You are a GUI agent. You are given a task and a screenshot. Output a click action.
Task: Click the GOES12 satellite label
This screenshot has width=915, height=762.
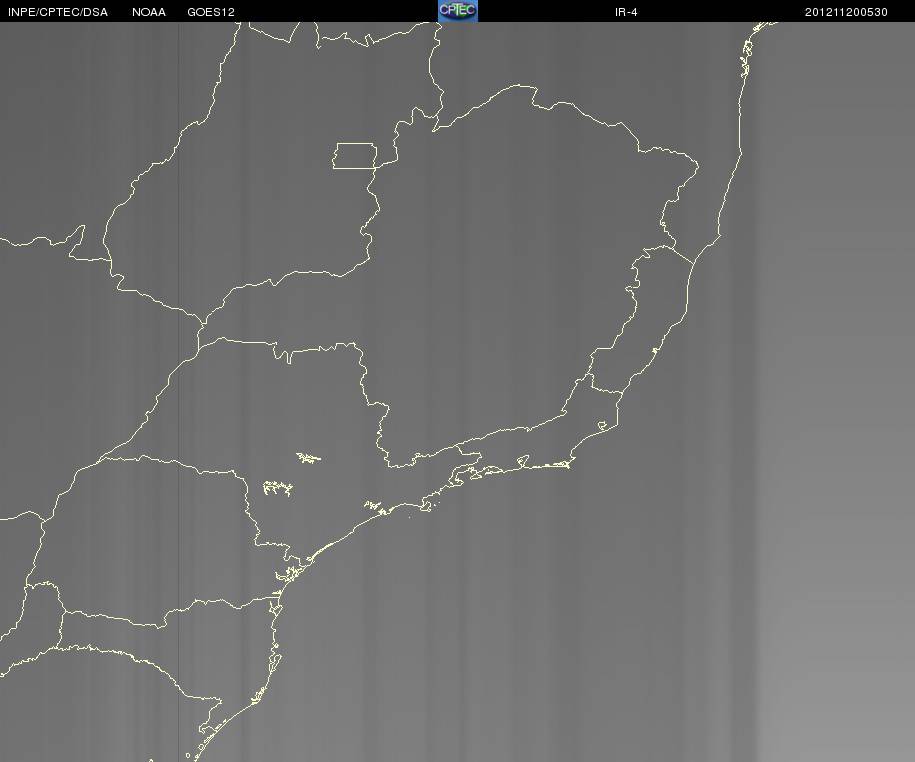pos(211,12)
